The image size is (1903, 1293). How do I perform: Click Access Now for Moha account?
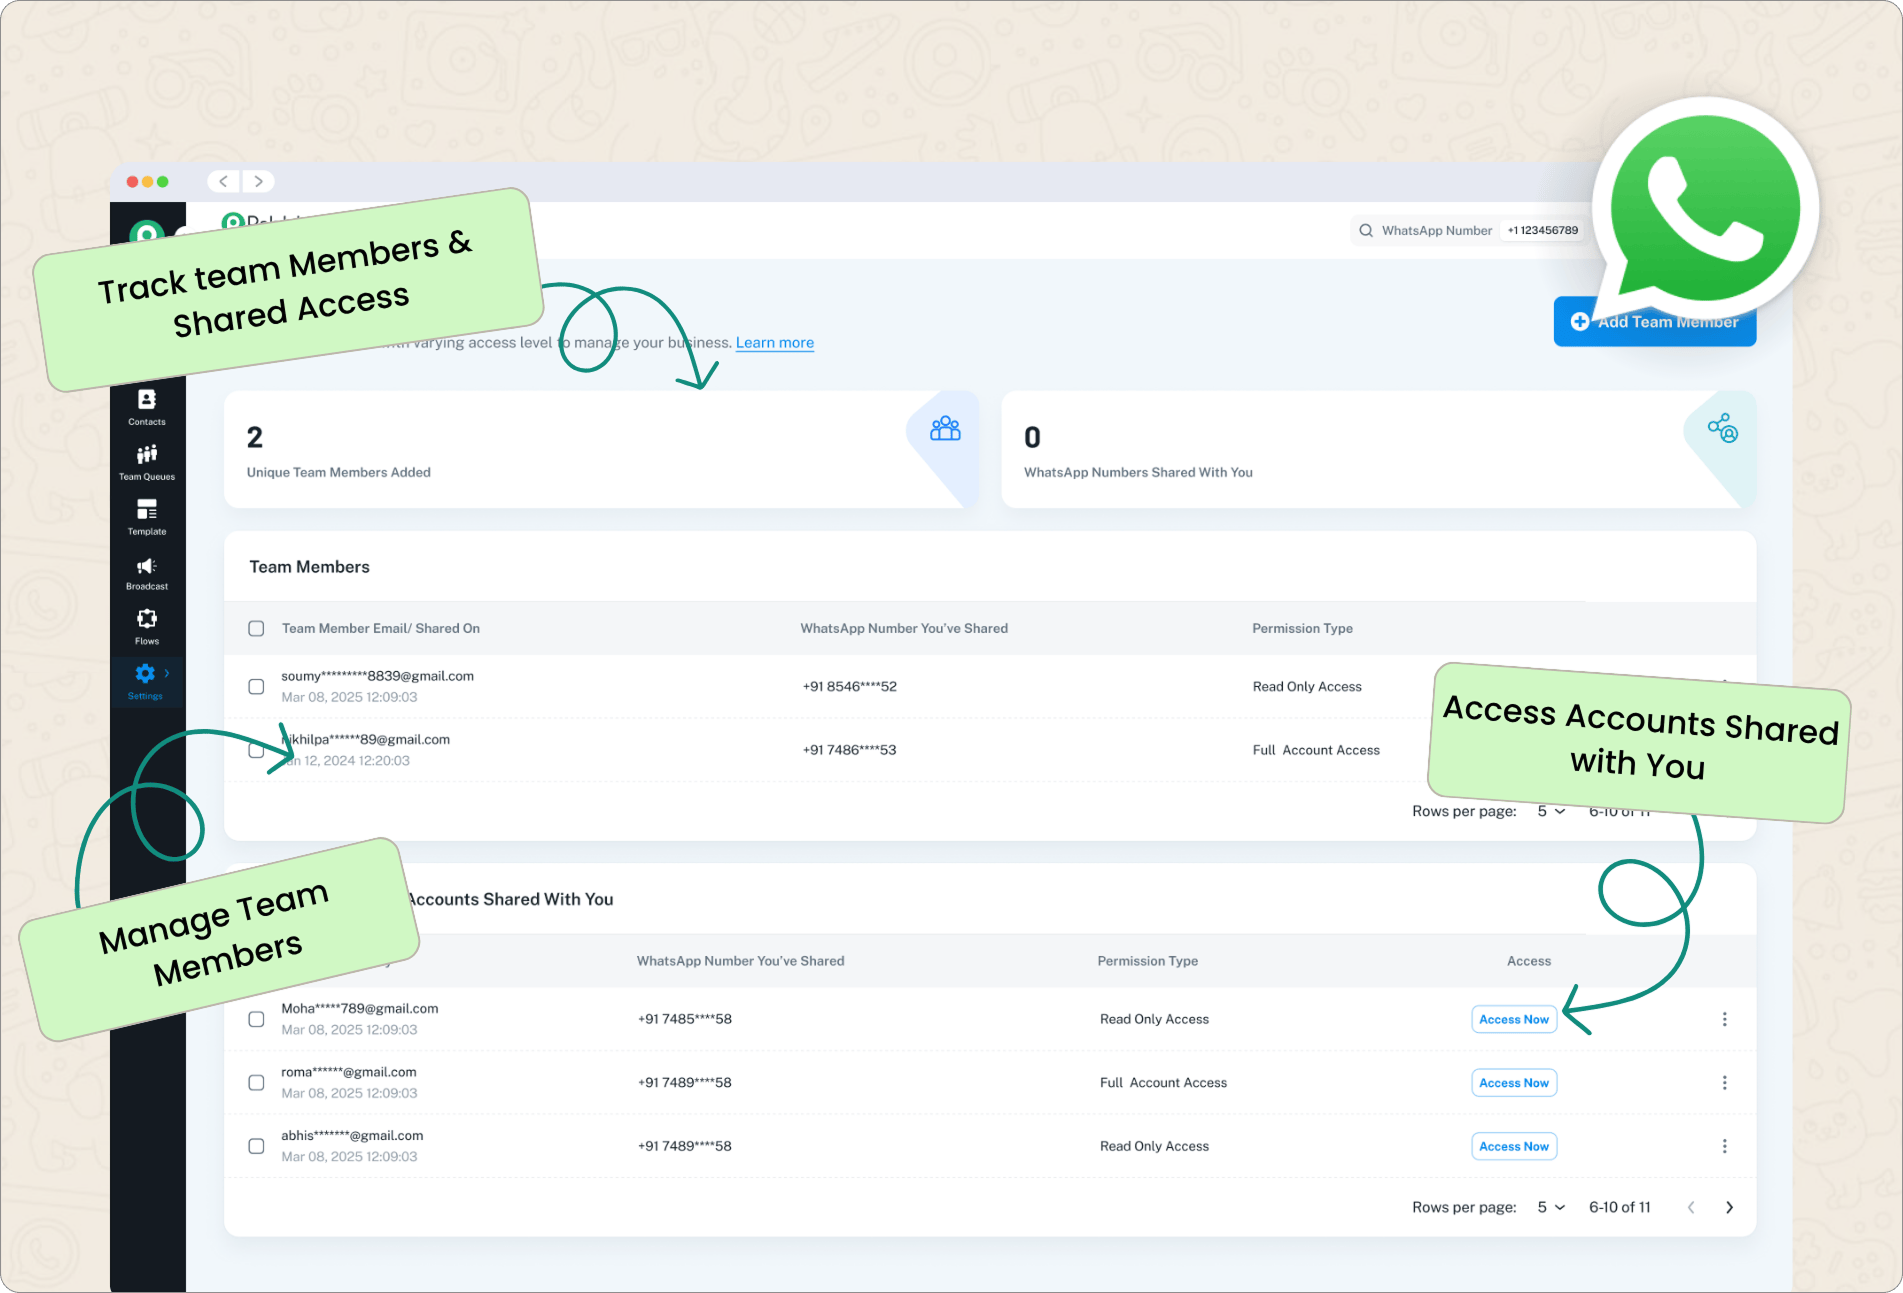click(1513, 1019)
